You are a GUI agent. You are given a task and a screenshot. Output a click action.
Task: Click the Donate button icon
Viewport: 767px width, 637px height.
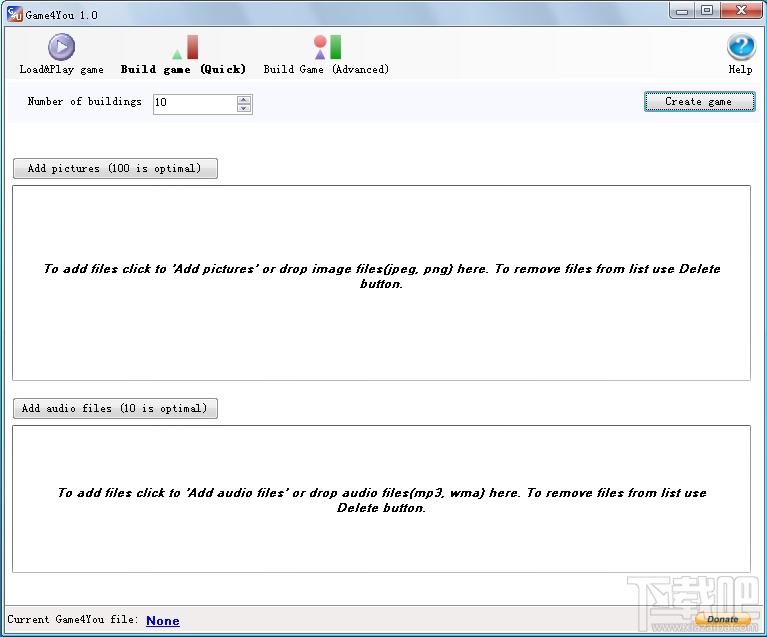click(722, 619)
